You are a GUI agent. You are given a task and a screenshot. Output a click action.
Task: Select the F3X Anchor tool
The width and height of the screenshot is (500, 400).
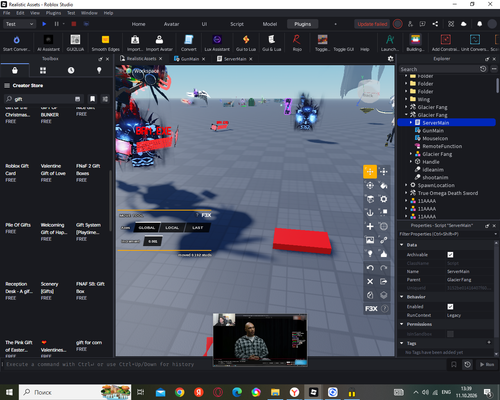pyautogui.click(x=370, y=213)
